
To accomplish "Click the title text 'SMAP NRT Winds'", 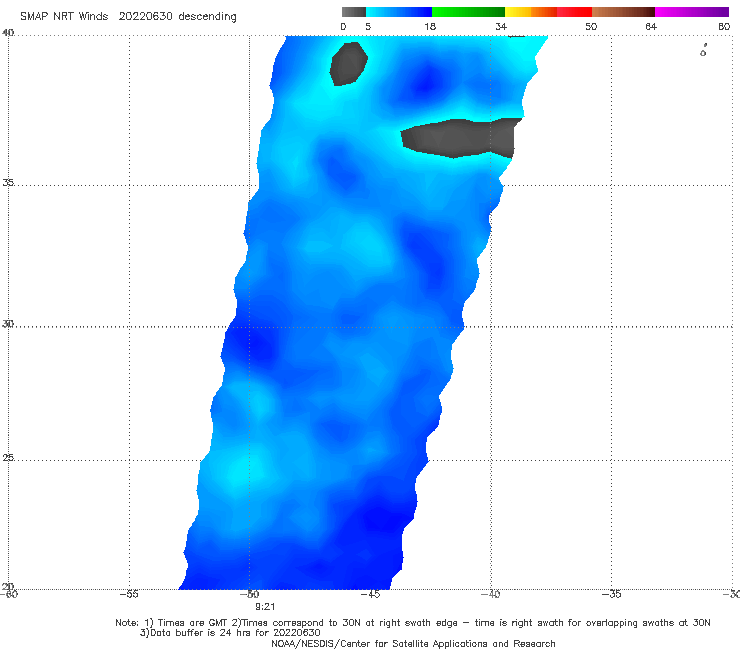I will click(x=64, y=17).
